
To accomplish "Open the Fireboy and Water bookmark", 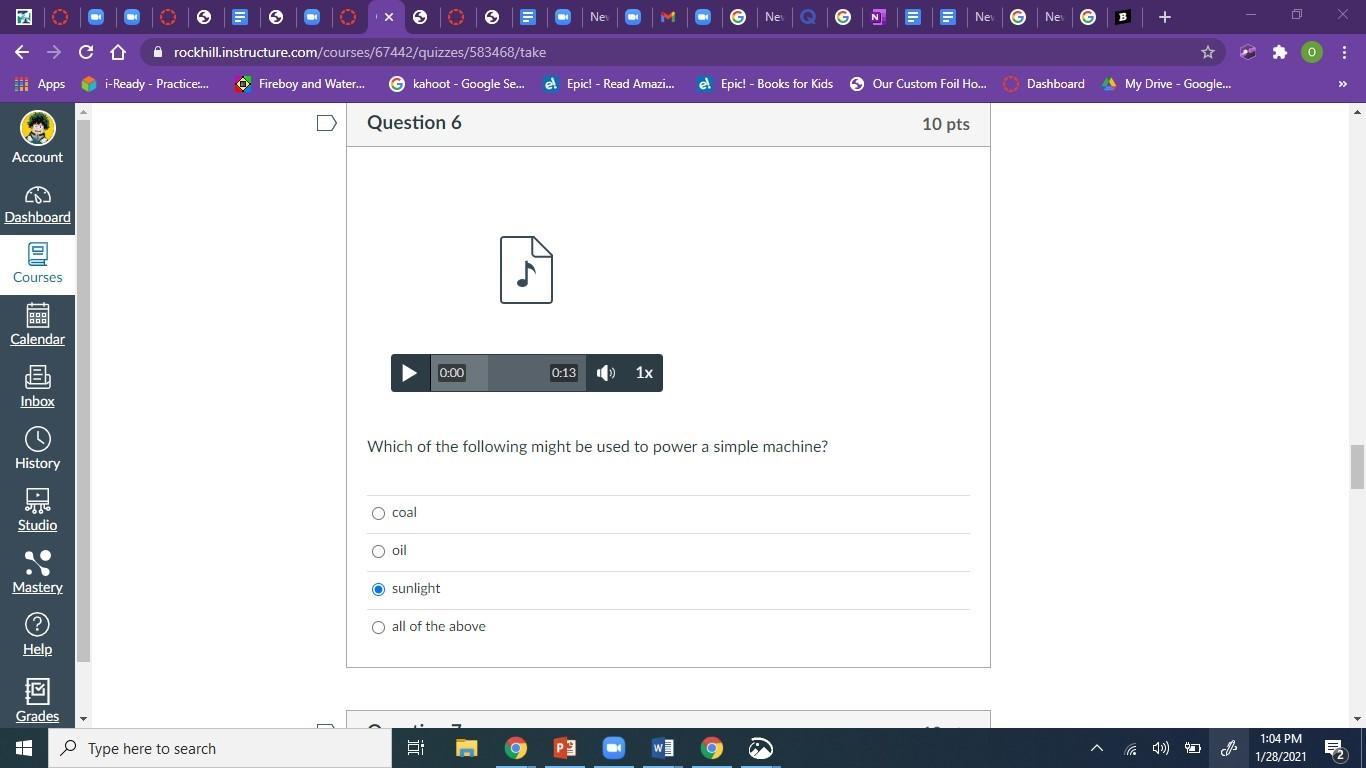I will (300, 84).
